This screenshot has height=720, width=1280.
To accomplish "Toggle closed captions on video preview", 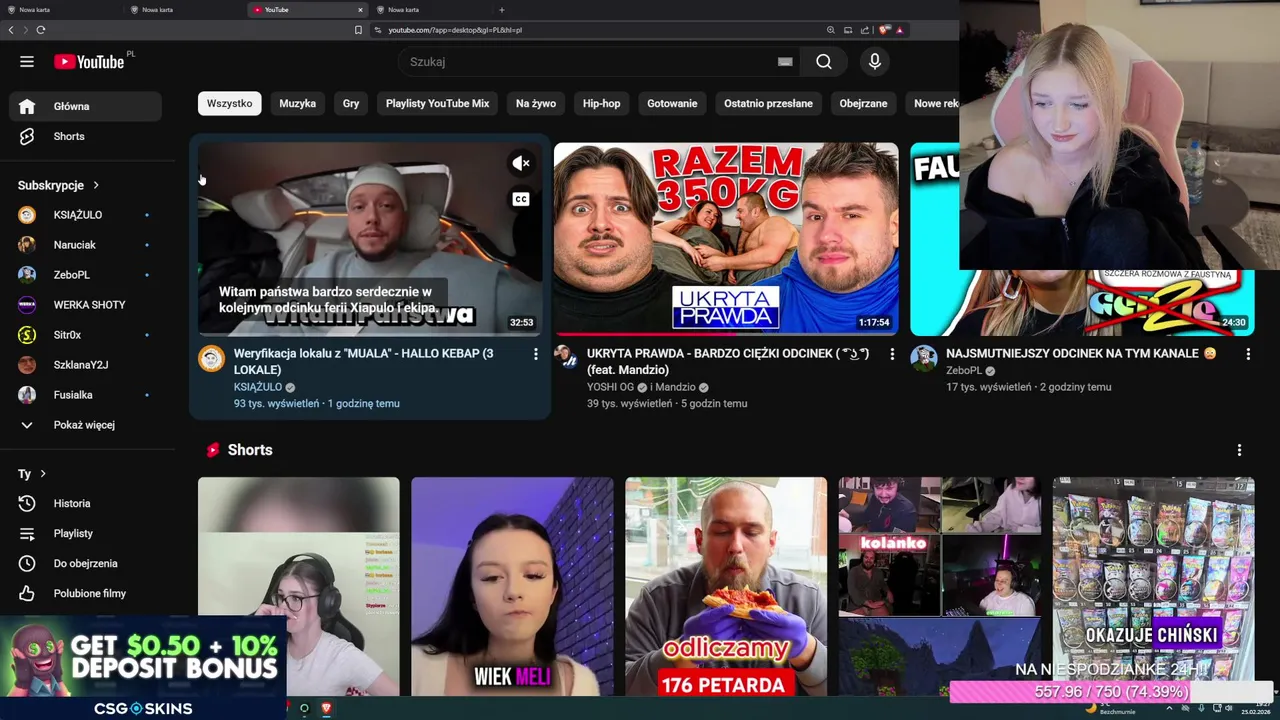I will pos(521,199).
